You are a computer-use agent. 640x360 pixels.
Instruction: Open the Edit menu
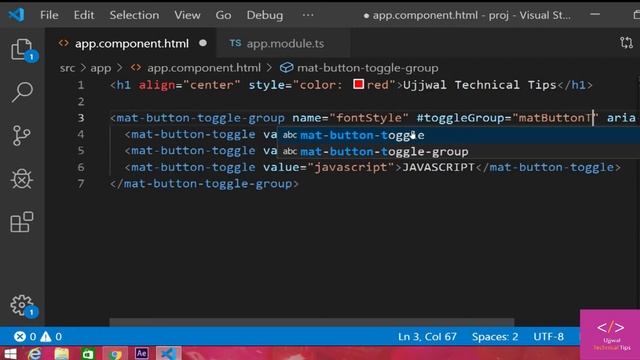pyautogui.click(x=84, y=15)
